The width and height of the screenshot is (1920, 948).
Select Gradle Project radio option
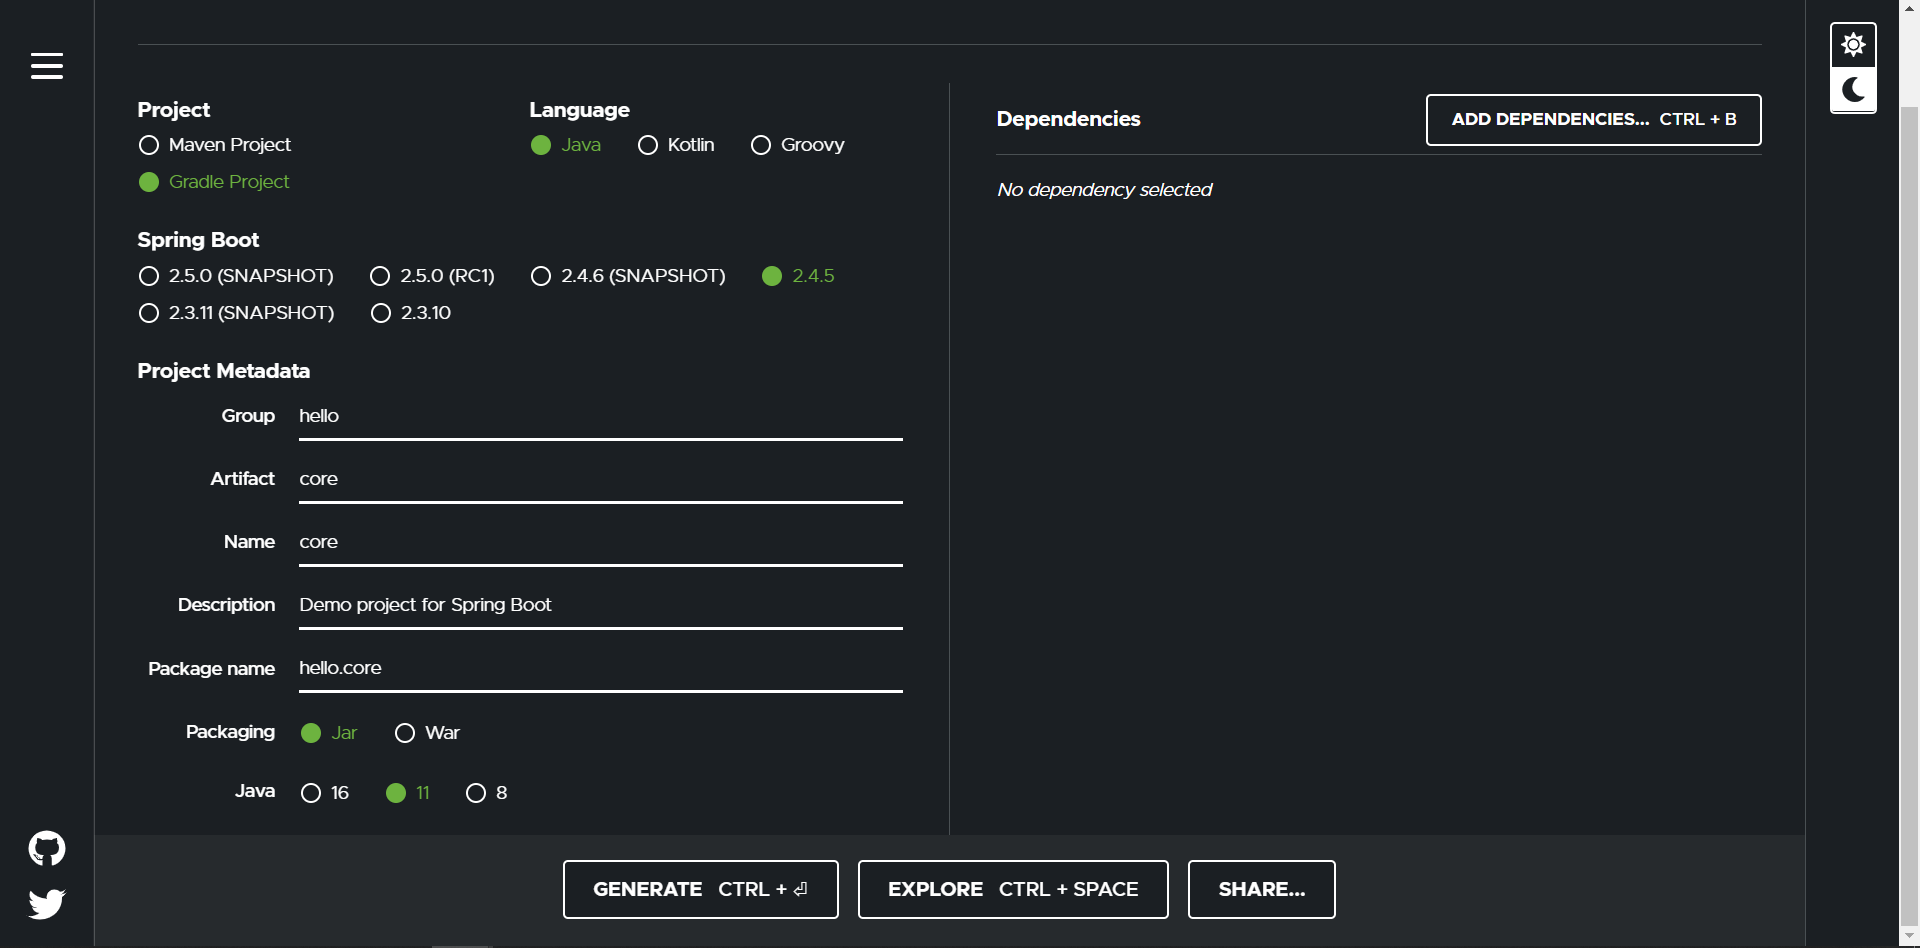click(x=215, y=182)
